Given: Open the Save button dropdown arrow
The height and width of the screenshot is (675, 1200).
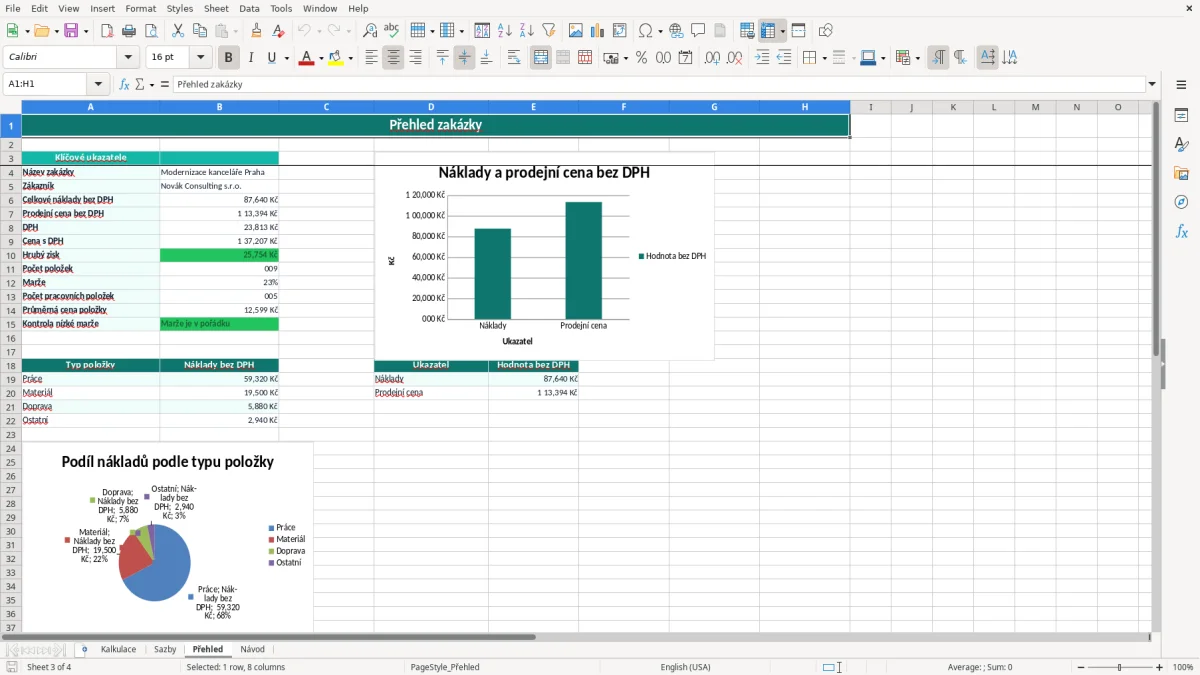Looking at the screenshot, I should pyautogui.click(x=86, y=31).
